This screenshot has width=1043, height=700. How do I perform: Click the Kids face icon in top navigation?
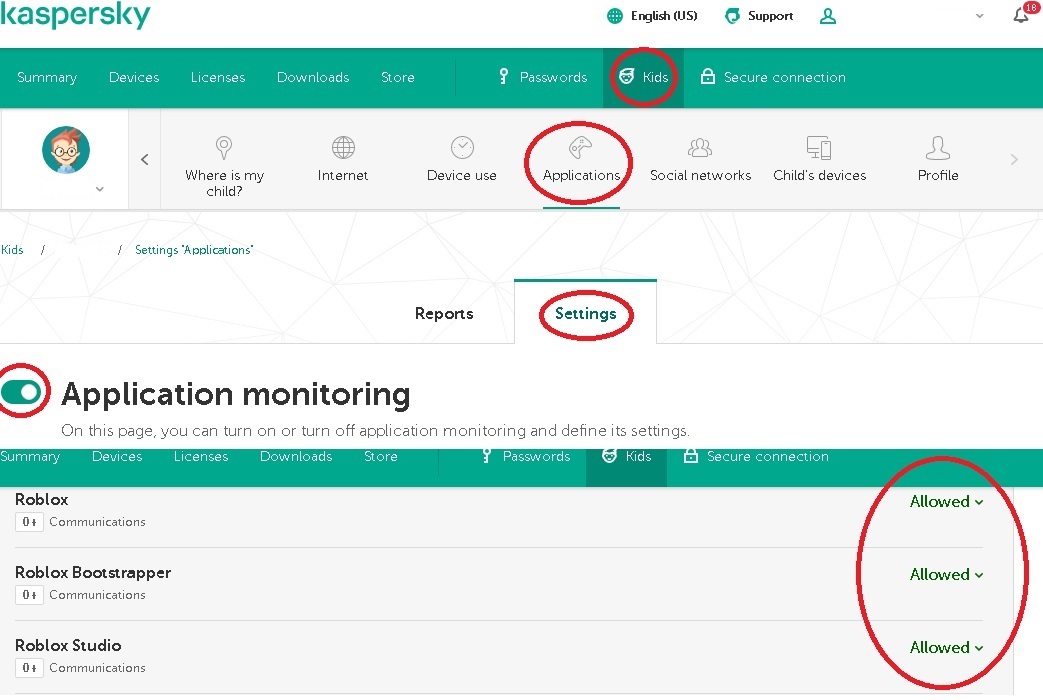627,77
